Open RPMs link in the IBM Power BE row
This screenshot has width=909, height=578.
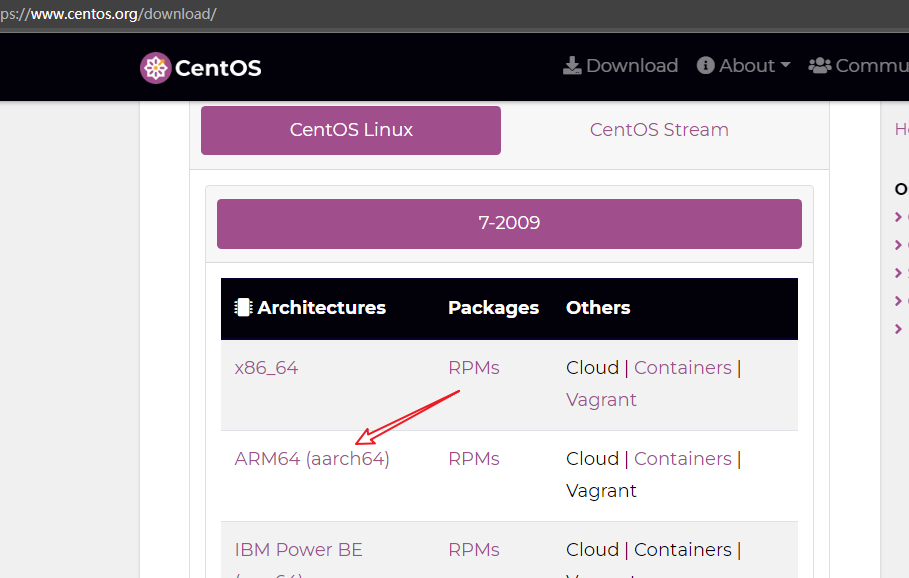(x=474, y=550)
